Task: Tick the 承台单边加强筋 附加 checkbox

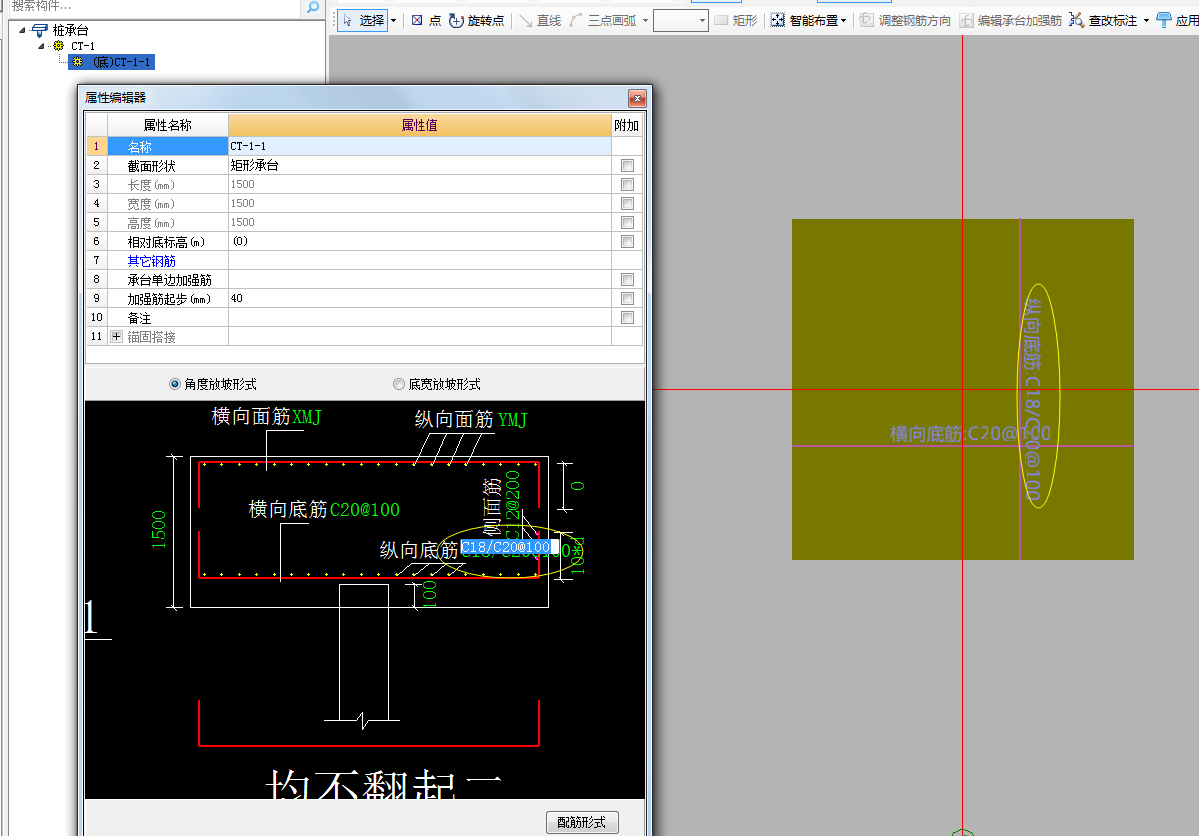Action: coord(628,279)
